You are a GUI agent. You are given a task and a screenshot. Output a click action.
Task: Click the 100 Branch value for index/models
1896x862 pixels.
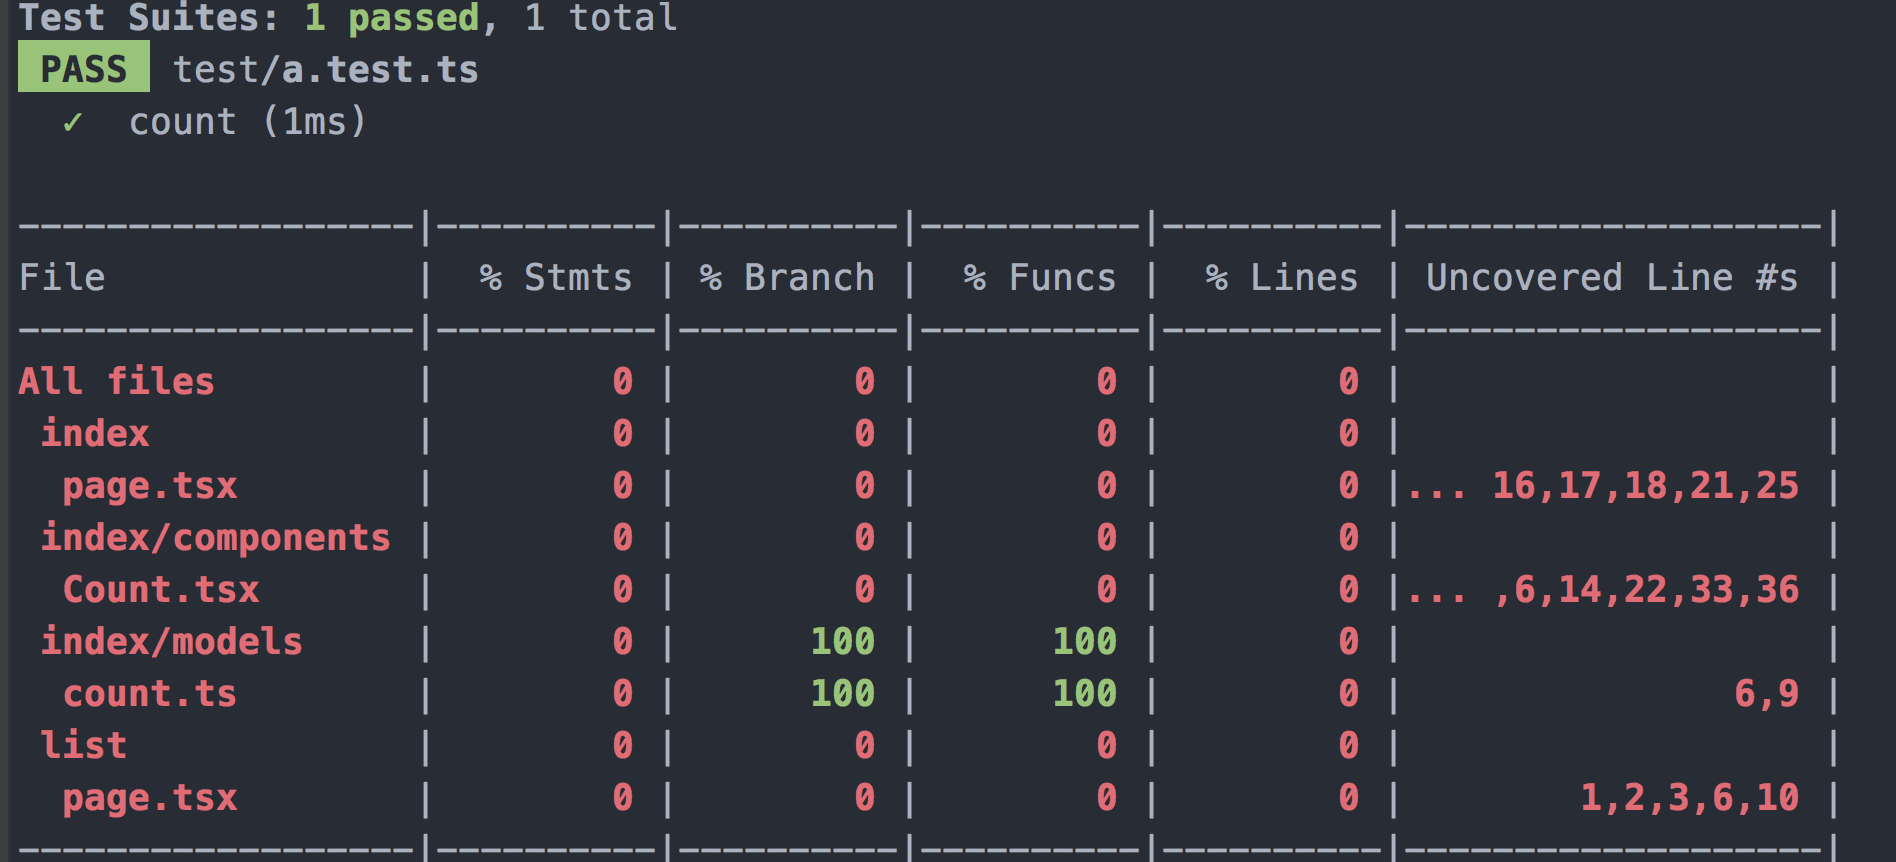843,641
